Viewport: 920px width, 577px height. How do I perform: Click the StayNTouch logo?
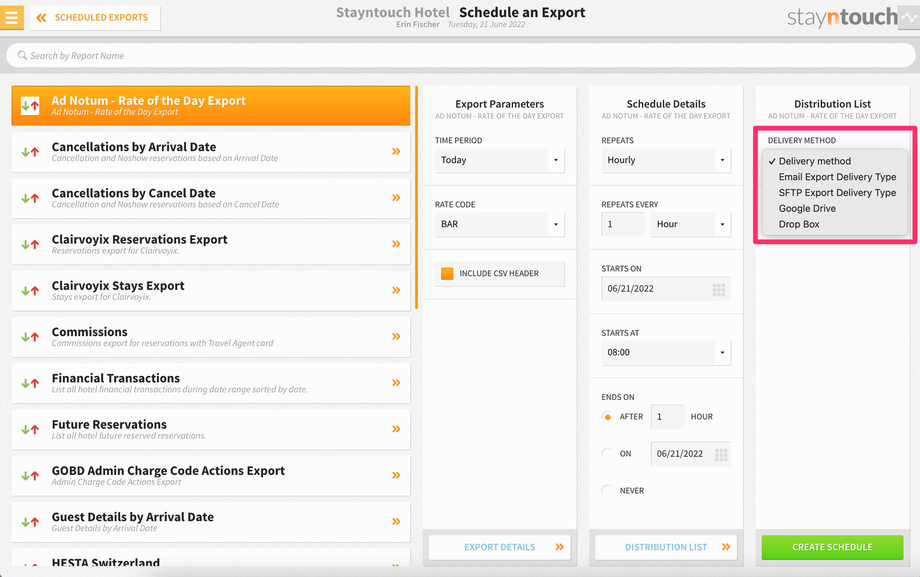pyautogui.click(x=842, y=18)
